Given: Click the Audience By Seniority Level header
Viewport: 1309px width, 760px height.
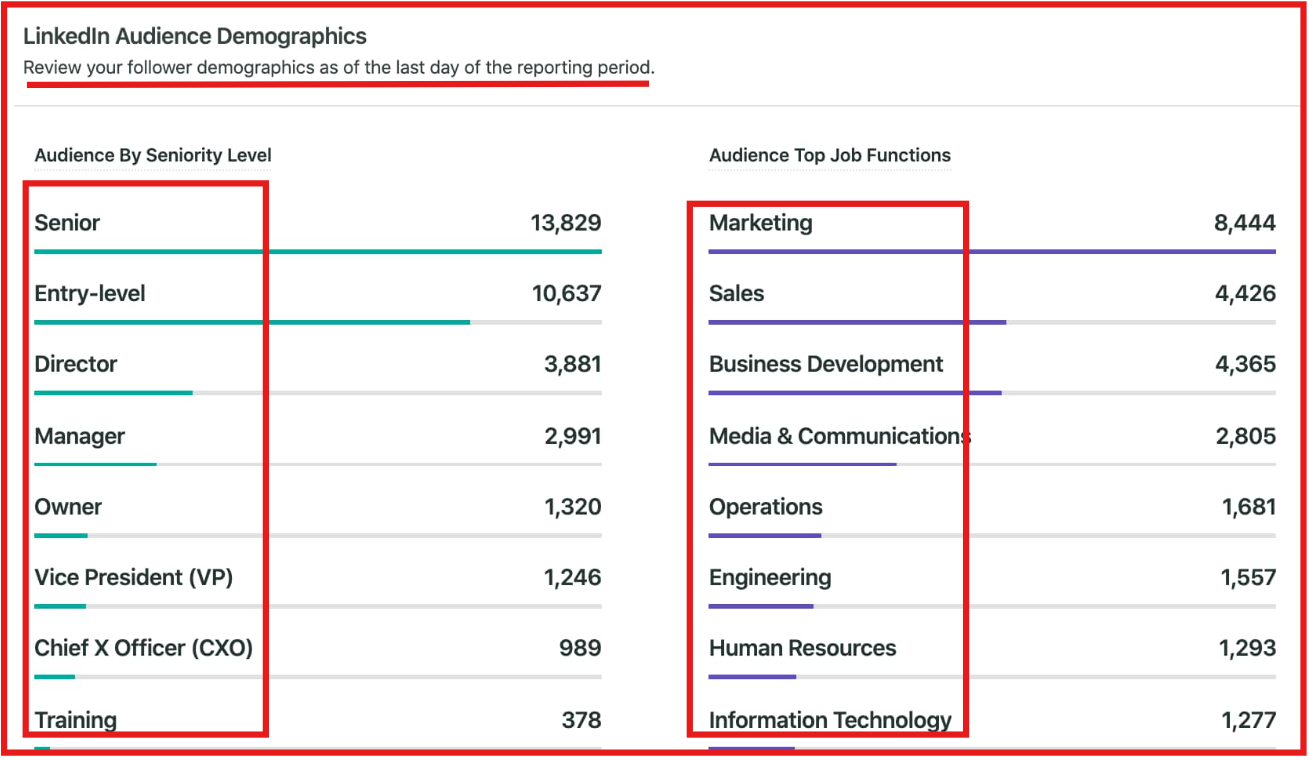Looking at the screenshot, I should point(152,156).
